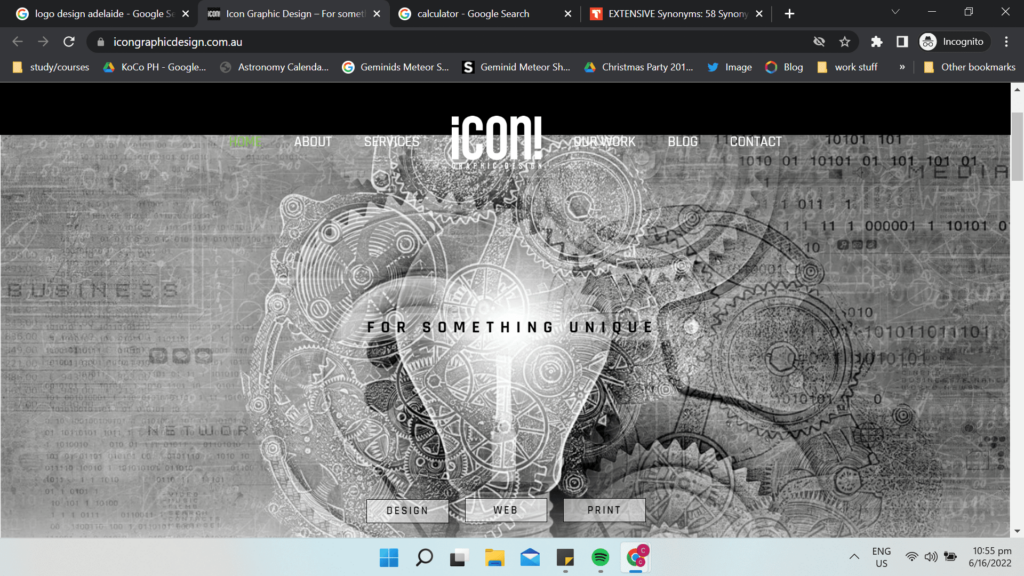The height and width of the screenshot is (576, 1024).
Task: Click the browser forward arrow
Action: pos(43,42)
